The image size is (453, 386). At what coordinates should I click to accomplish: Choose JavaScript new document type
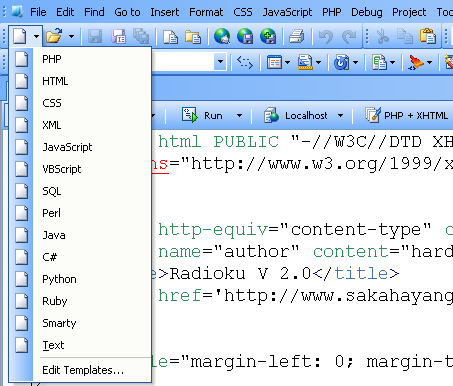[x=80, y=147]
